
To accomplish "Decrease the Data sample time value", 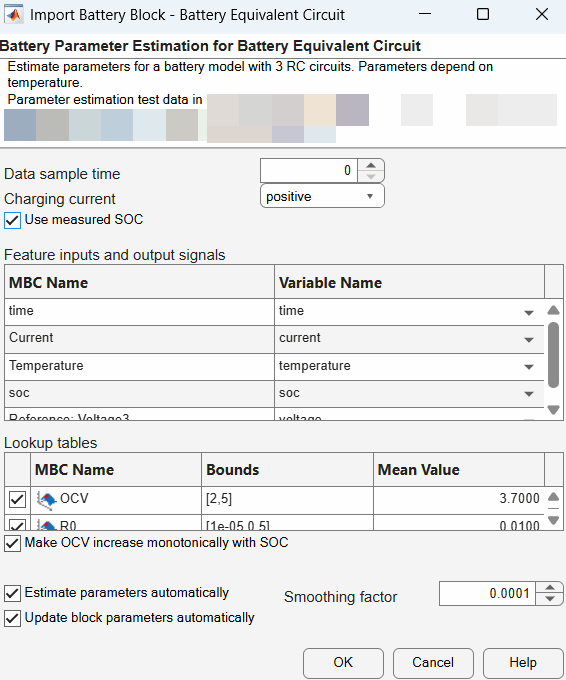I will 371,177.
